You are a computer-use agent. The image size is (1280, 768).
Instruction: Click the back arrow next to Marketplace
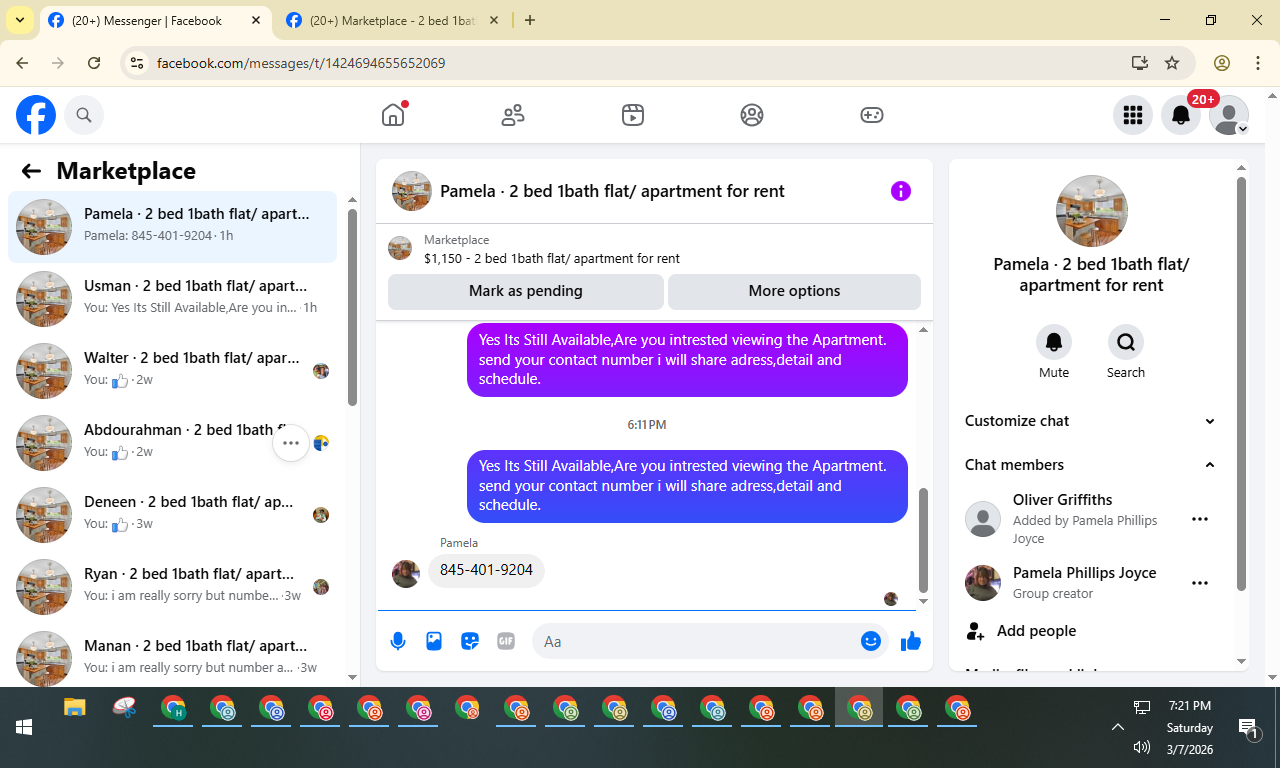pos(31,171)
